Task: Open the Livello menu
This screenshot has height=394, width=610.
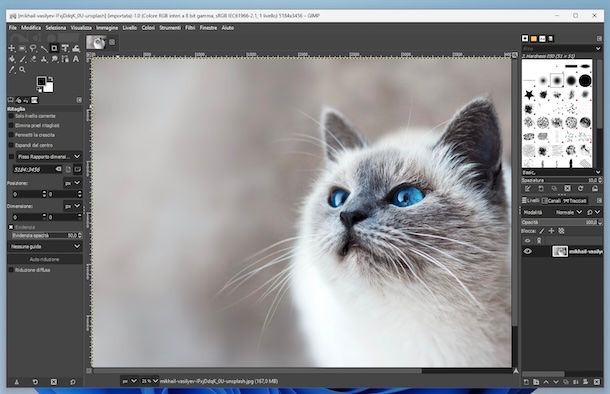Action: tap(130, 28)
